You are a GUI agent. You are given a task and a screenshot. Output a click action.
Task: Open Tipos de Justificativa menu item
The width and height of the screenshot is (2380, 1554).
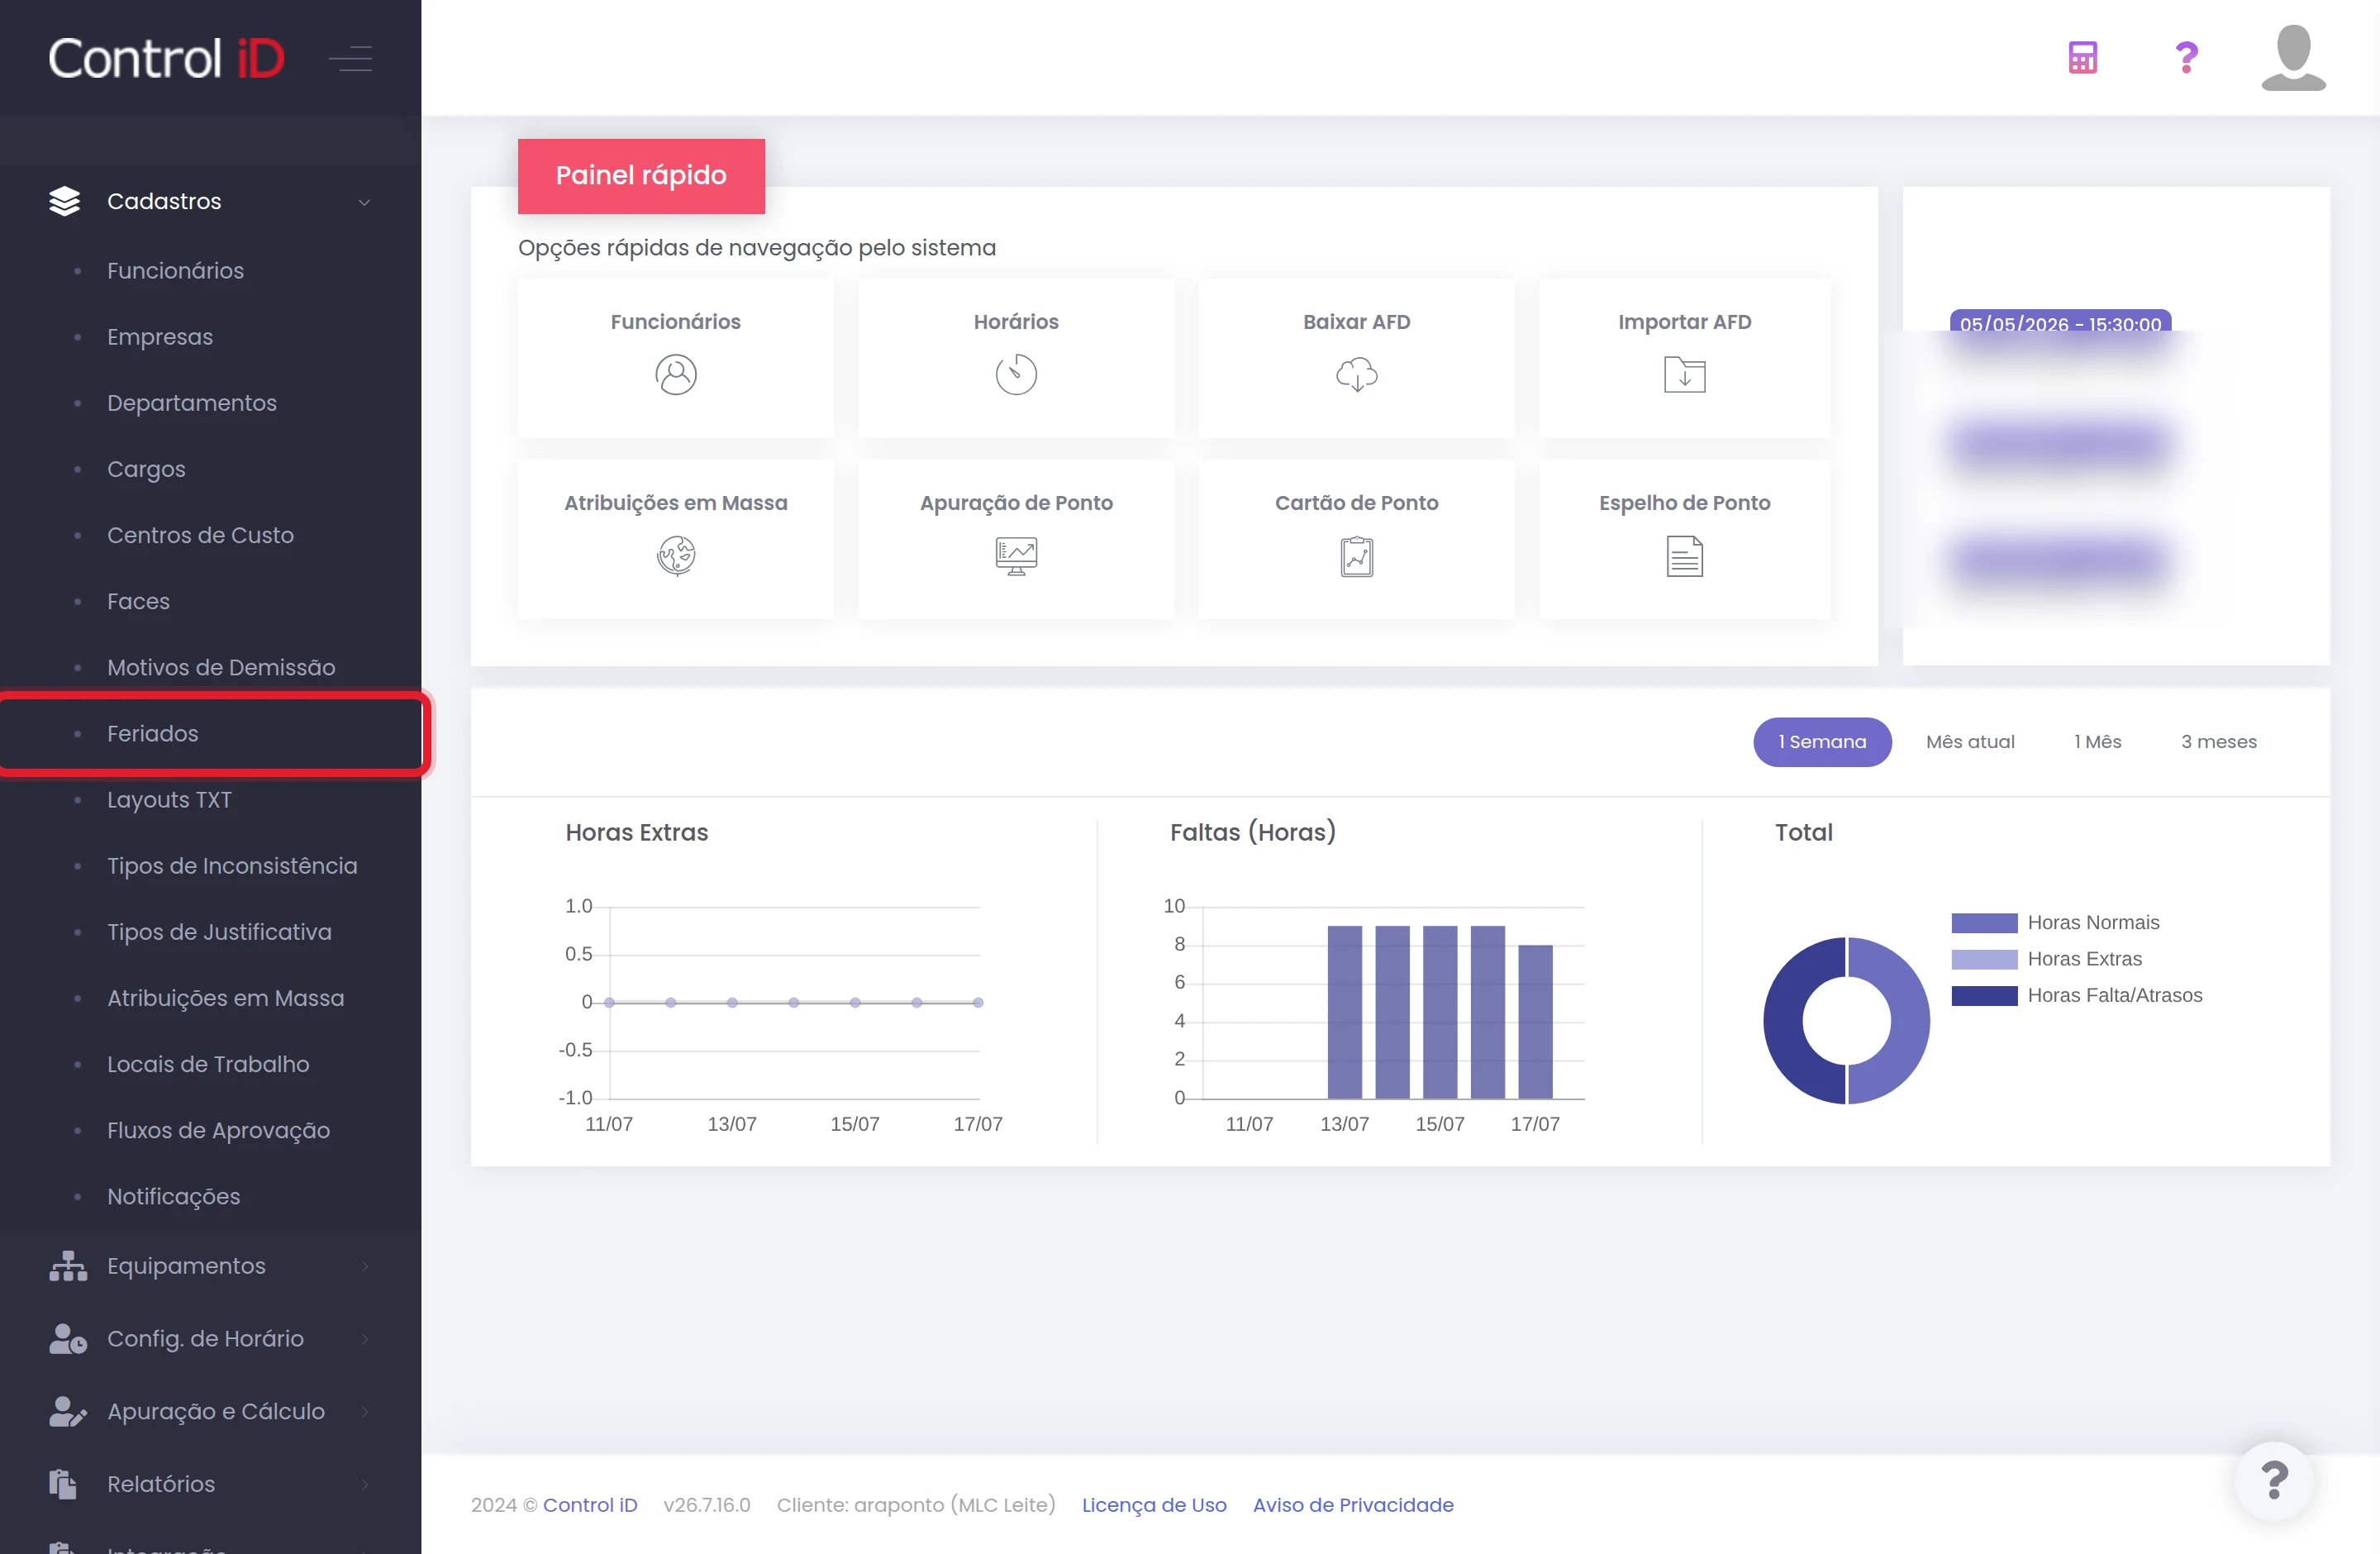(219, 932)
